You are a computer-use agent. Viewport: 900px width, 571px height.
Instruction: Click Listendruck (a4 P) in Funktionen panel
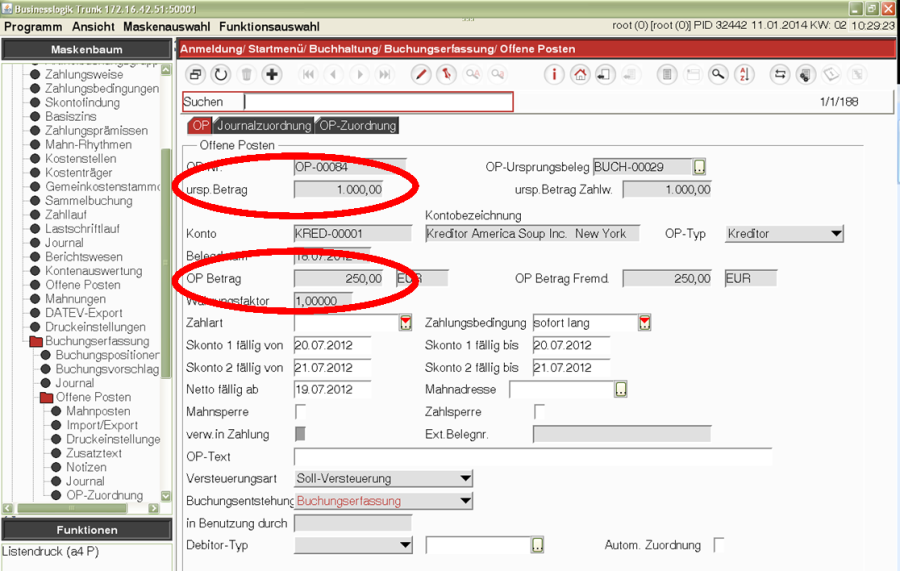click(50, 551)
